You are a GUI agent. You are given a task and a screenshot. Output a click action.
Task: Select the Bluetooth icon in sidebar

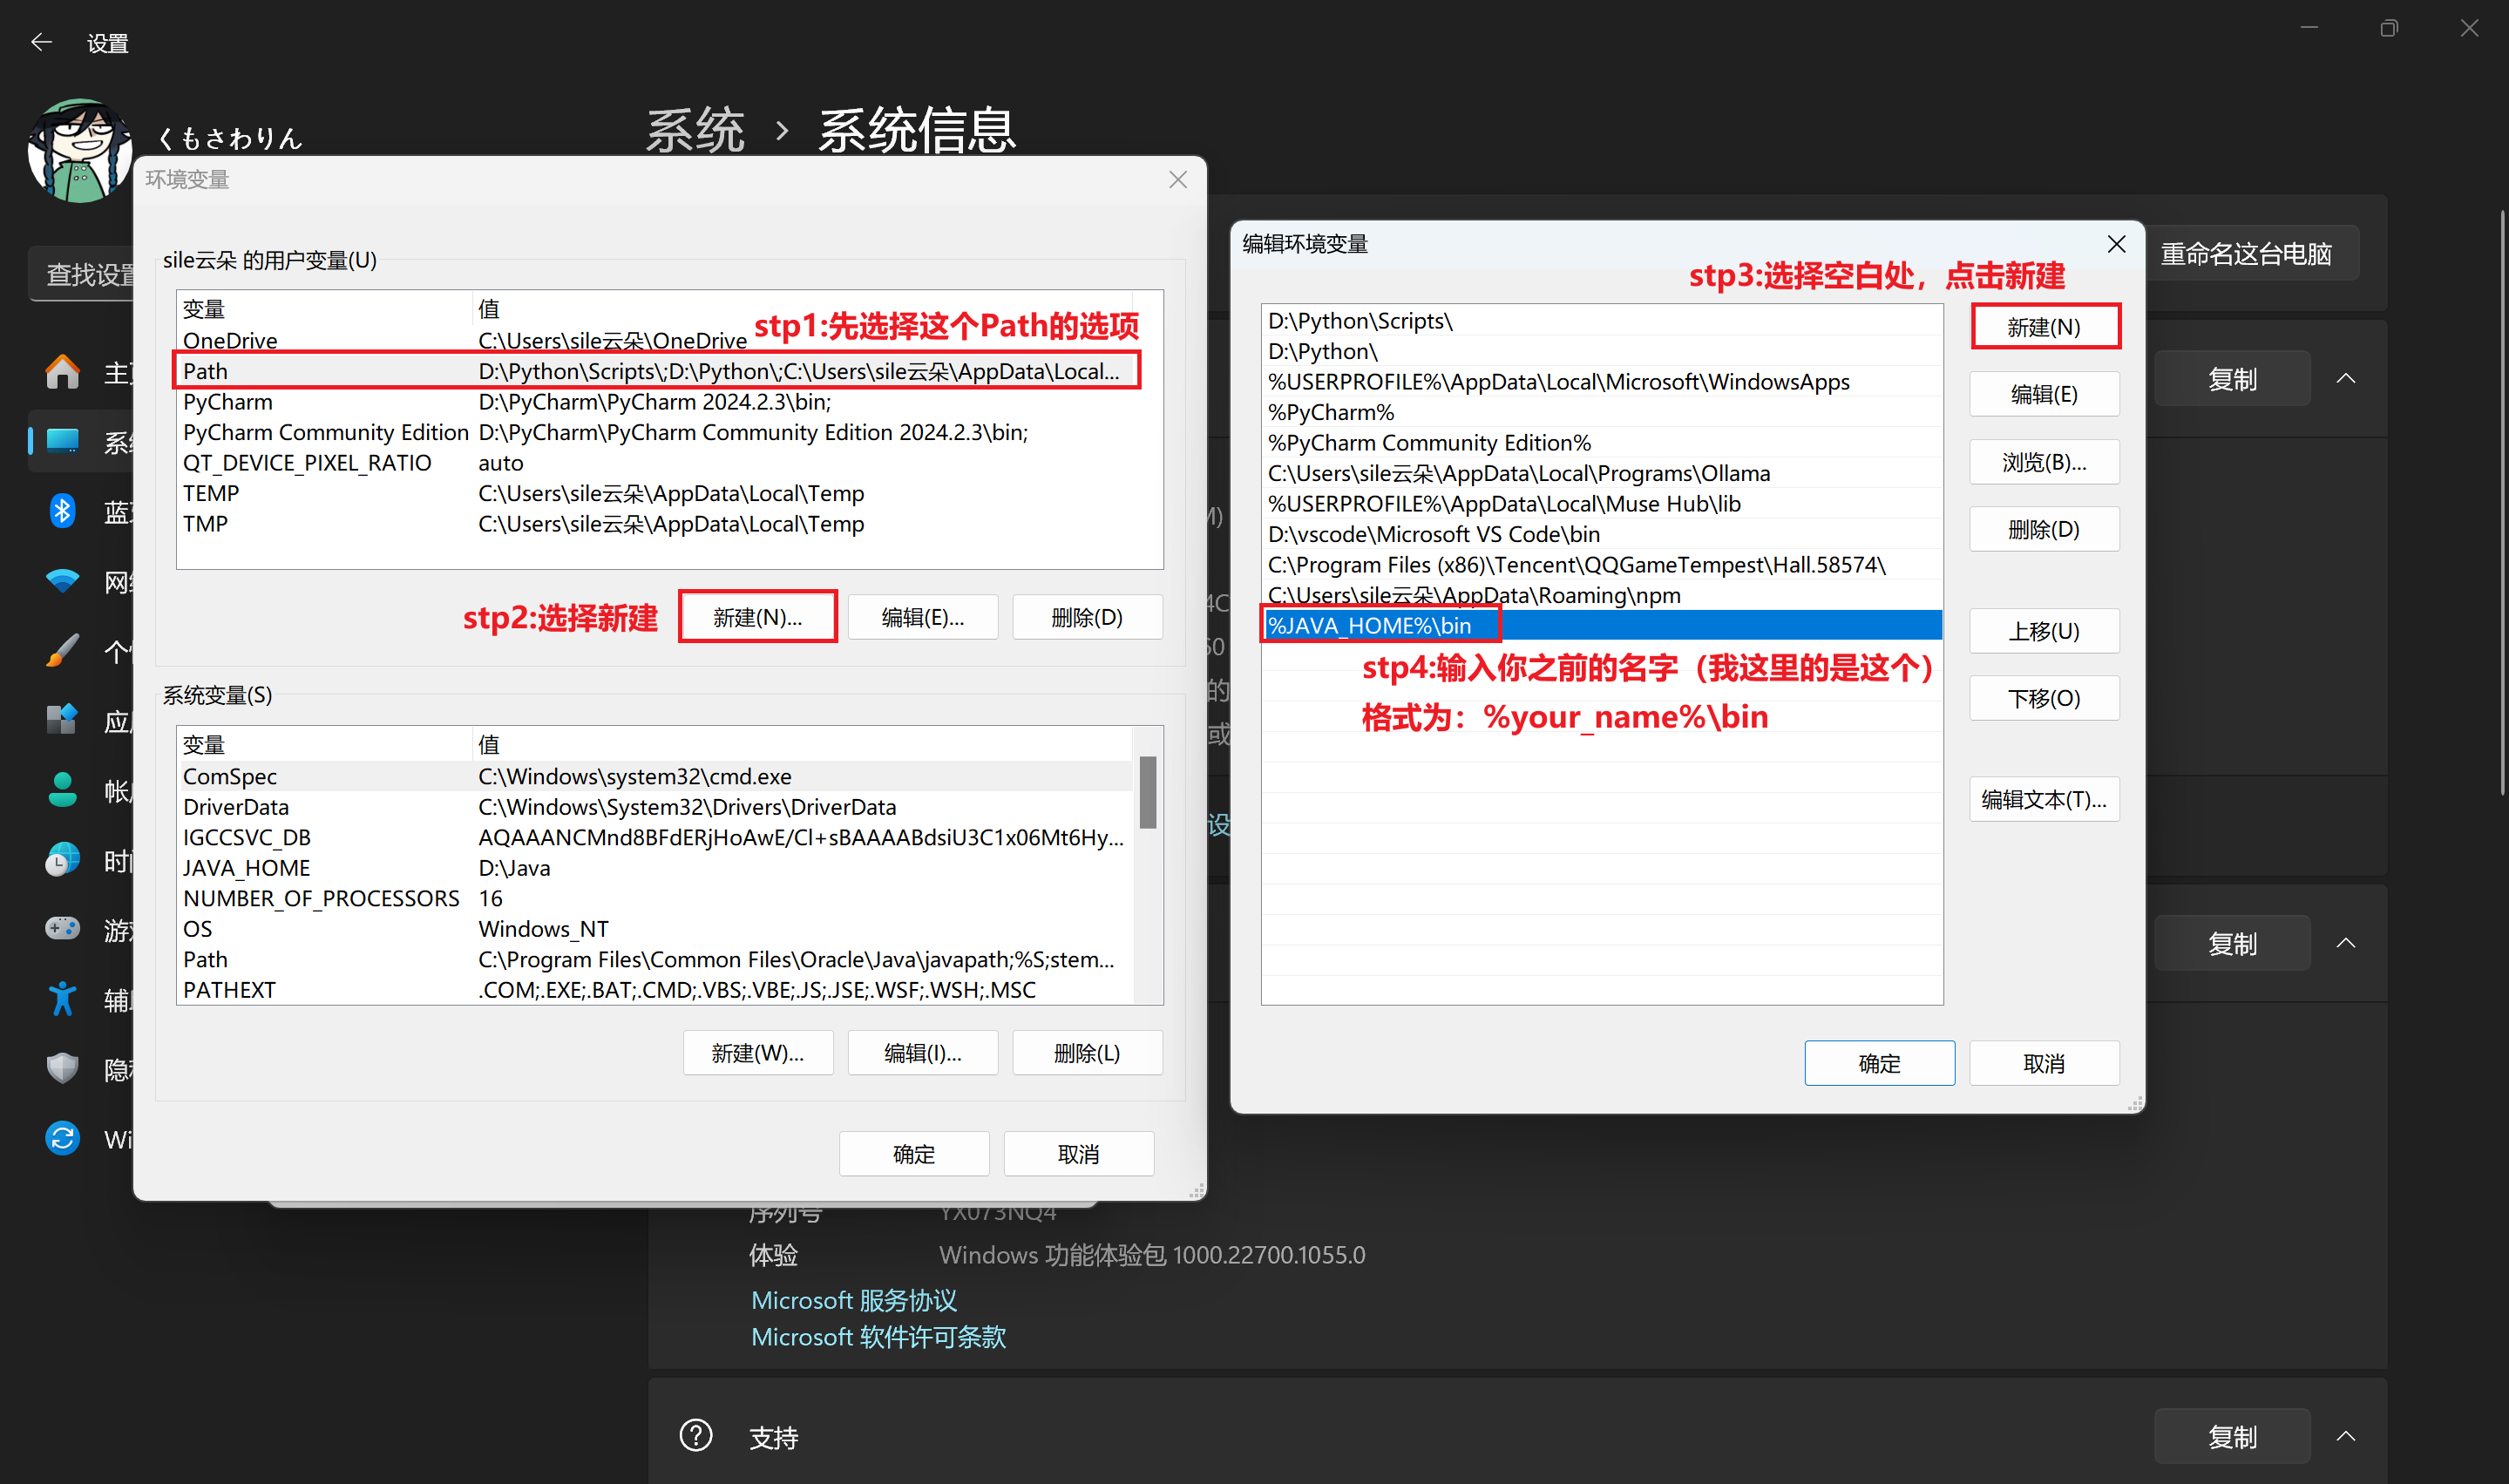tap(62, 511)
